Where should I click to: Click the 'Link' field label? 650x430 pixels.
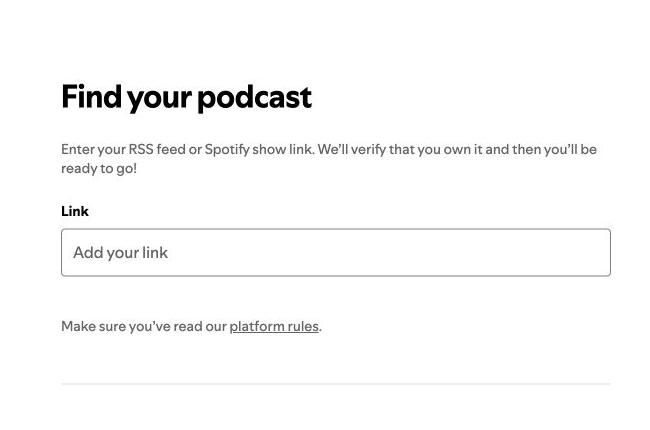[x=75, y=211]
